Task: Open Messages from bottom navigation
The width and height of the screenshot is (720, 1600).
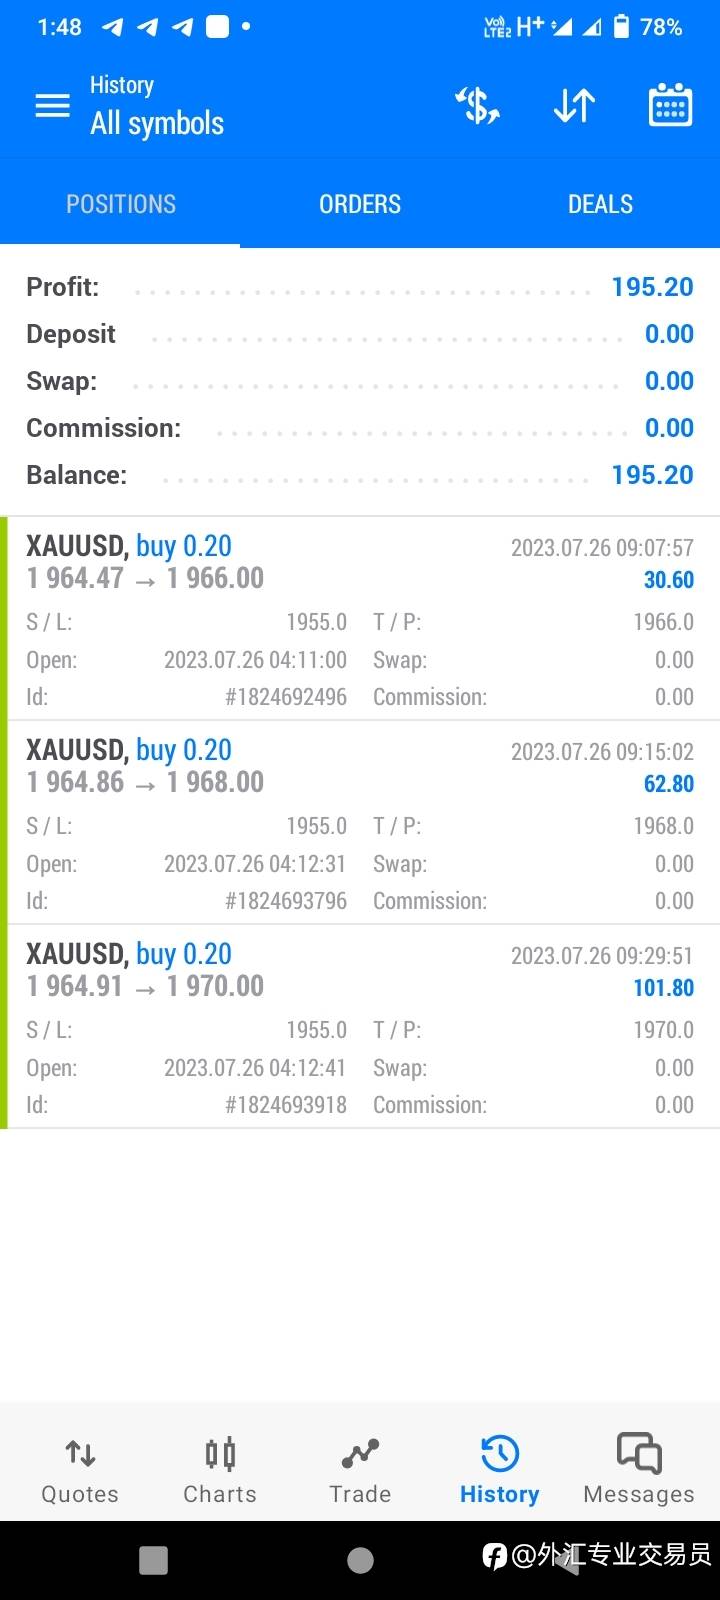Action: [639, 1470]
